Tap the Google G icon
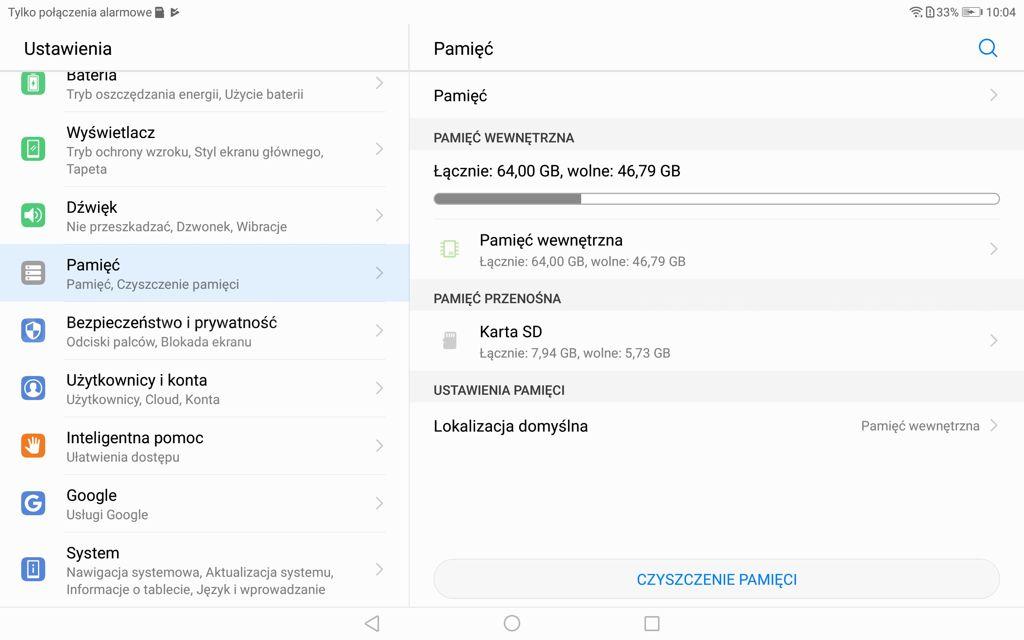 click(33, 503)
